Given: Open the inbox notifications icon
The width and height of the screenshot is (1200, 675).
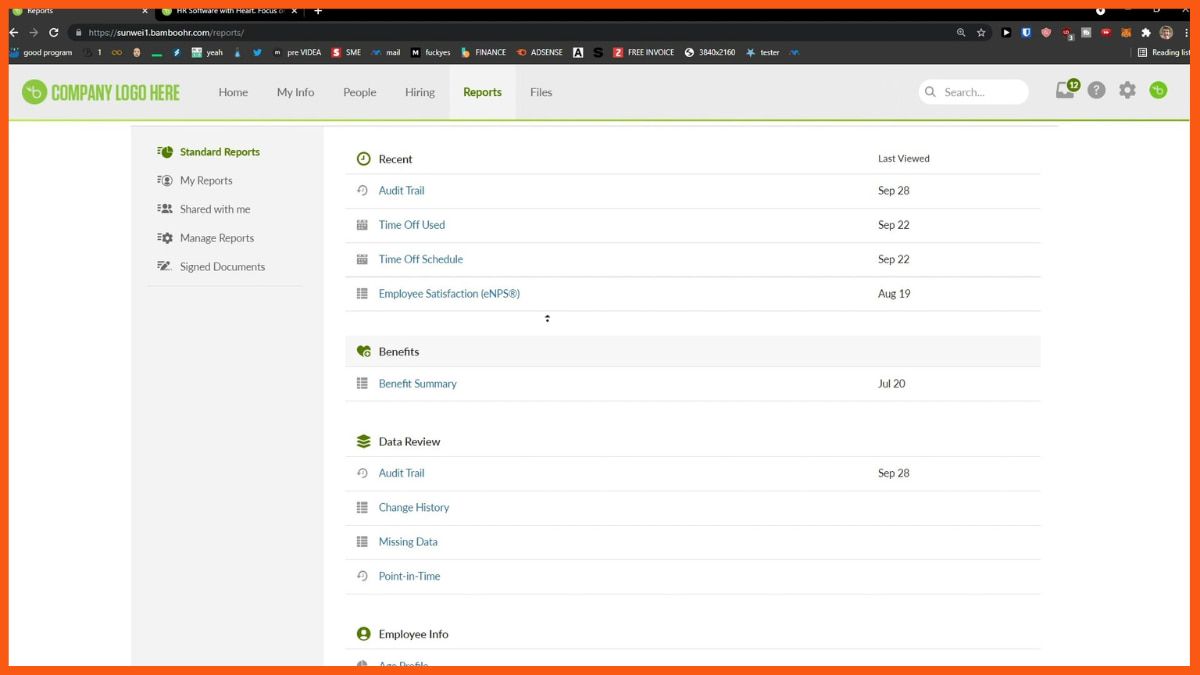Looking at the screenshot, I should coord(1066,90).
